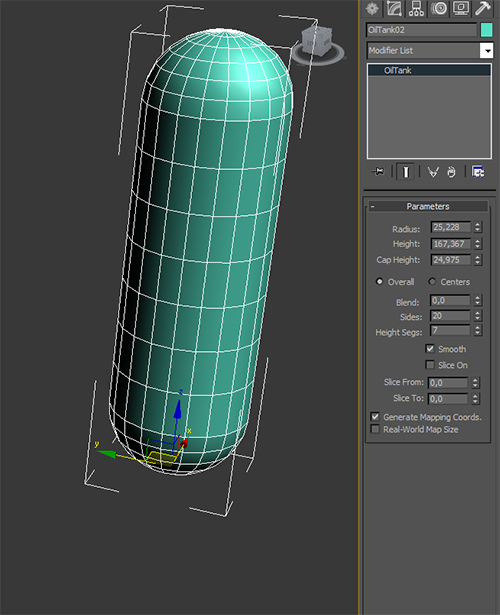Open the Modify command panel tab

pos(394,8)
